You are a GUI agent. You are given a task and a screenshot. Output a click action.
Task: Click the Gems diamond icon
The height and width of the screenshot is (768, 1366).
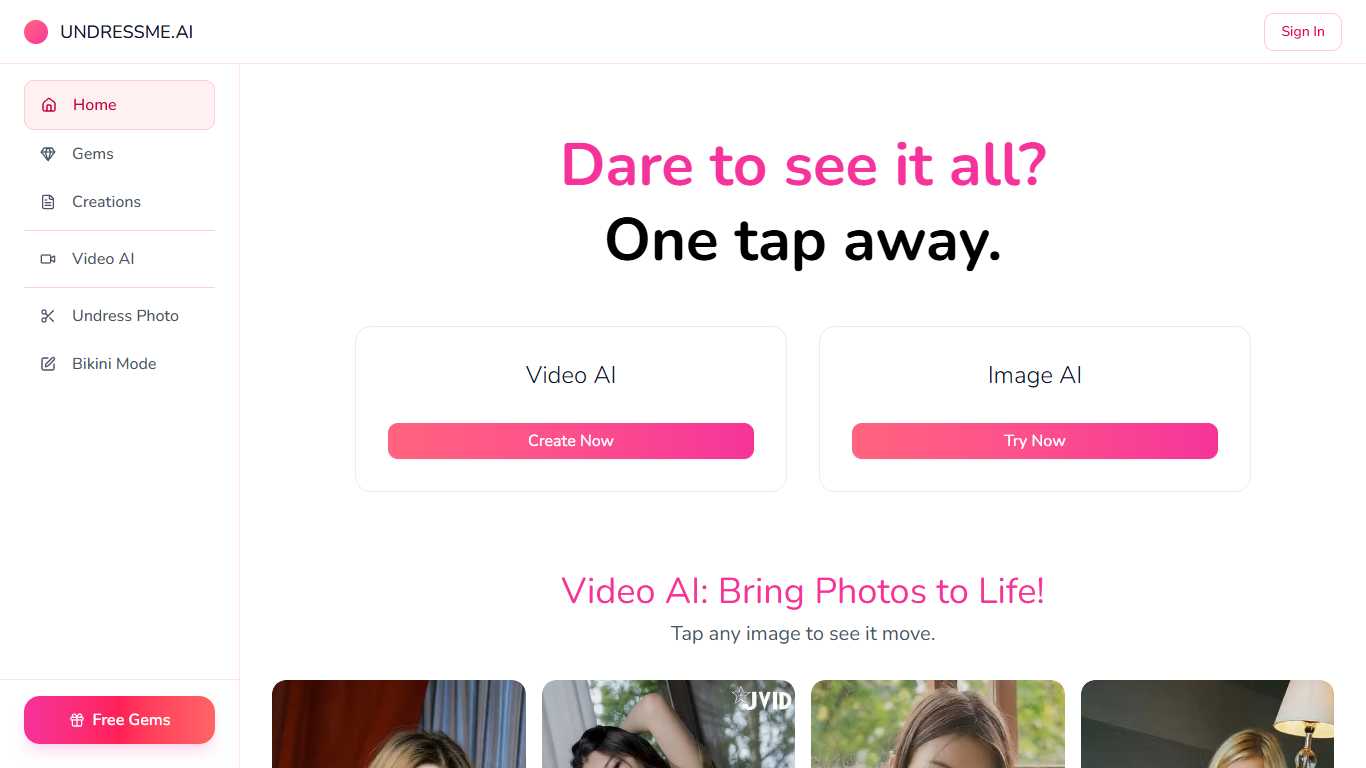pos(48,154)
